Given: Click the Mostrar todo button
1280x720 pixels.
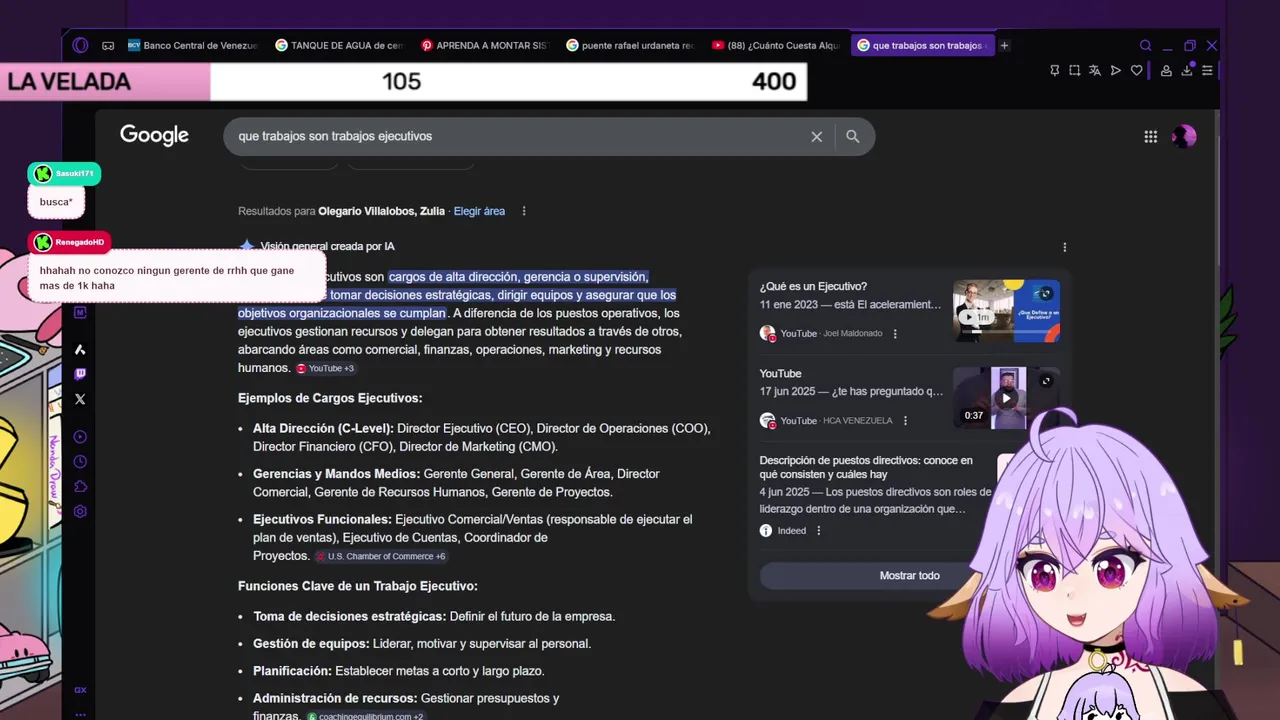Looking at the screenshot, I should coord(909,576).
